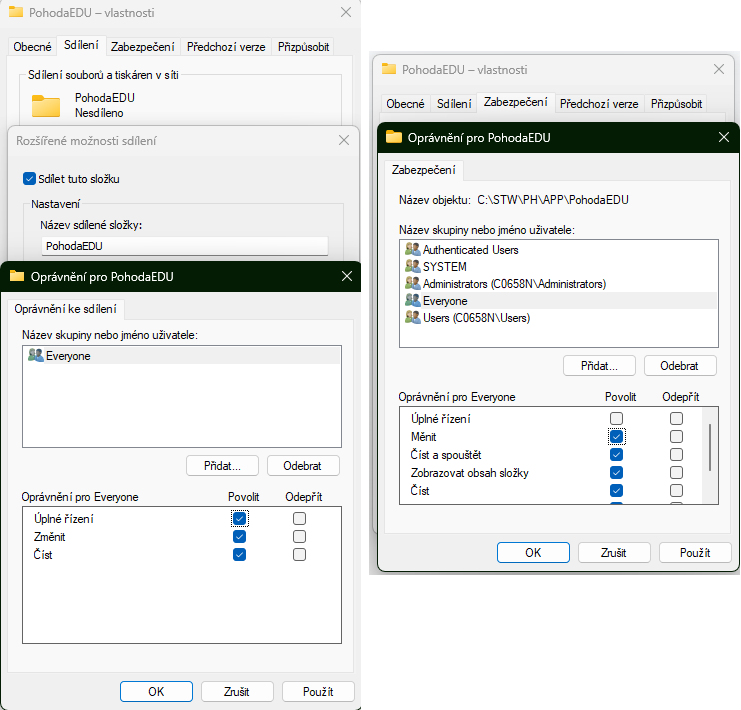Click Authenticated Users group icon
Viewport: 741px width, 710px height.
pos(413,249)
